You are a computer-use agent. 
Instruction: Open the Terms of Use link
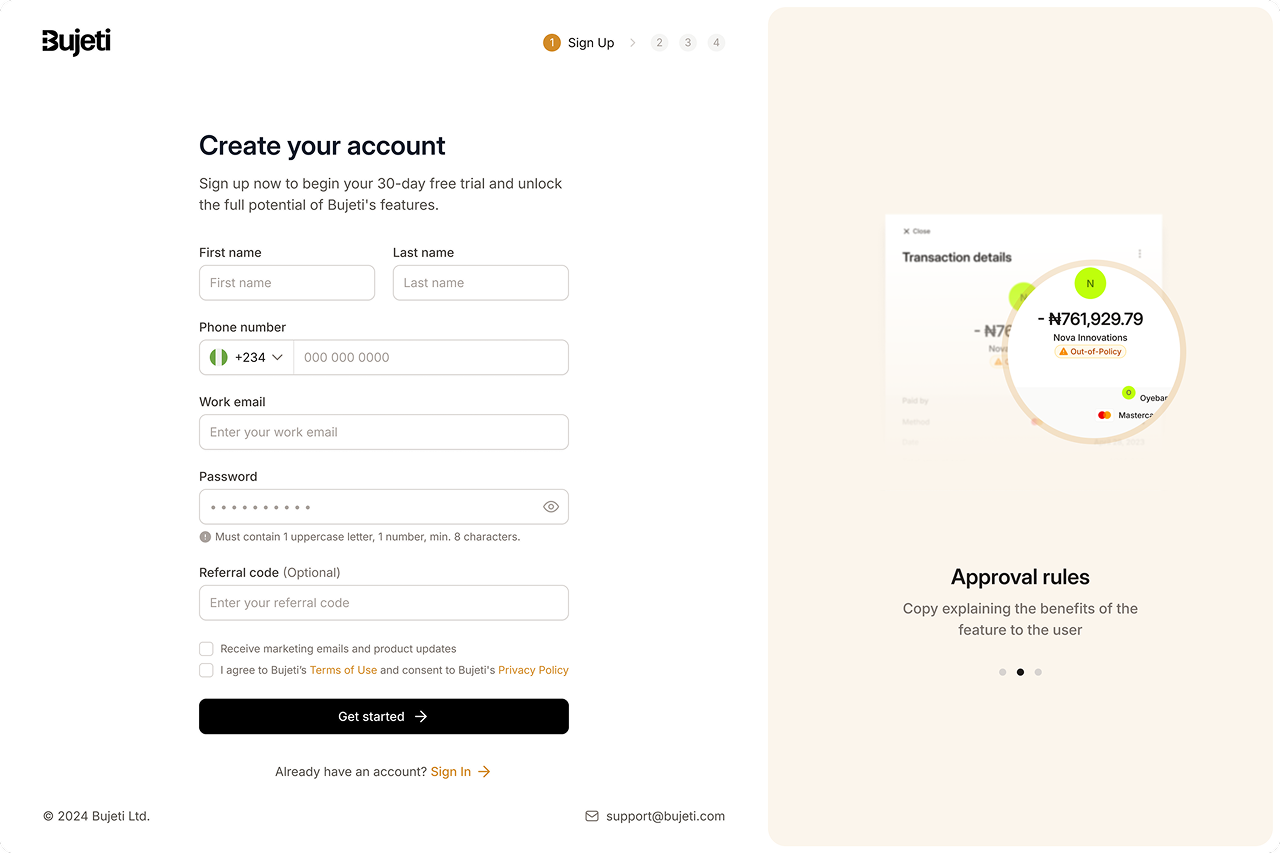343,670
